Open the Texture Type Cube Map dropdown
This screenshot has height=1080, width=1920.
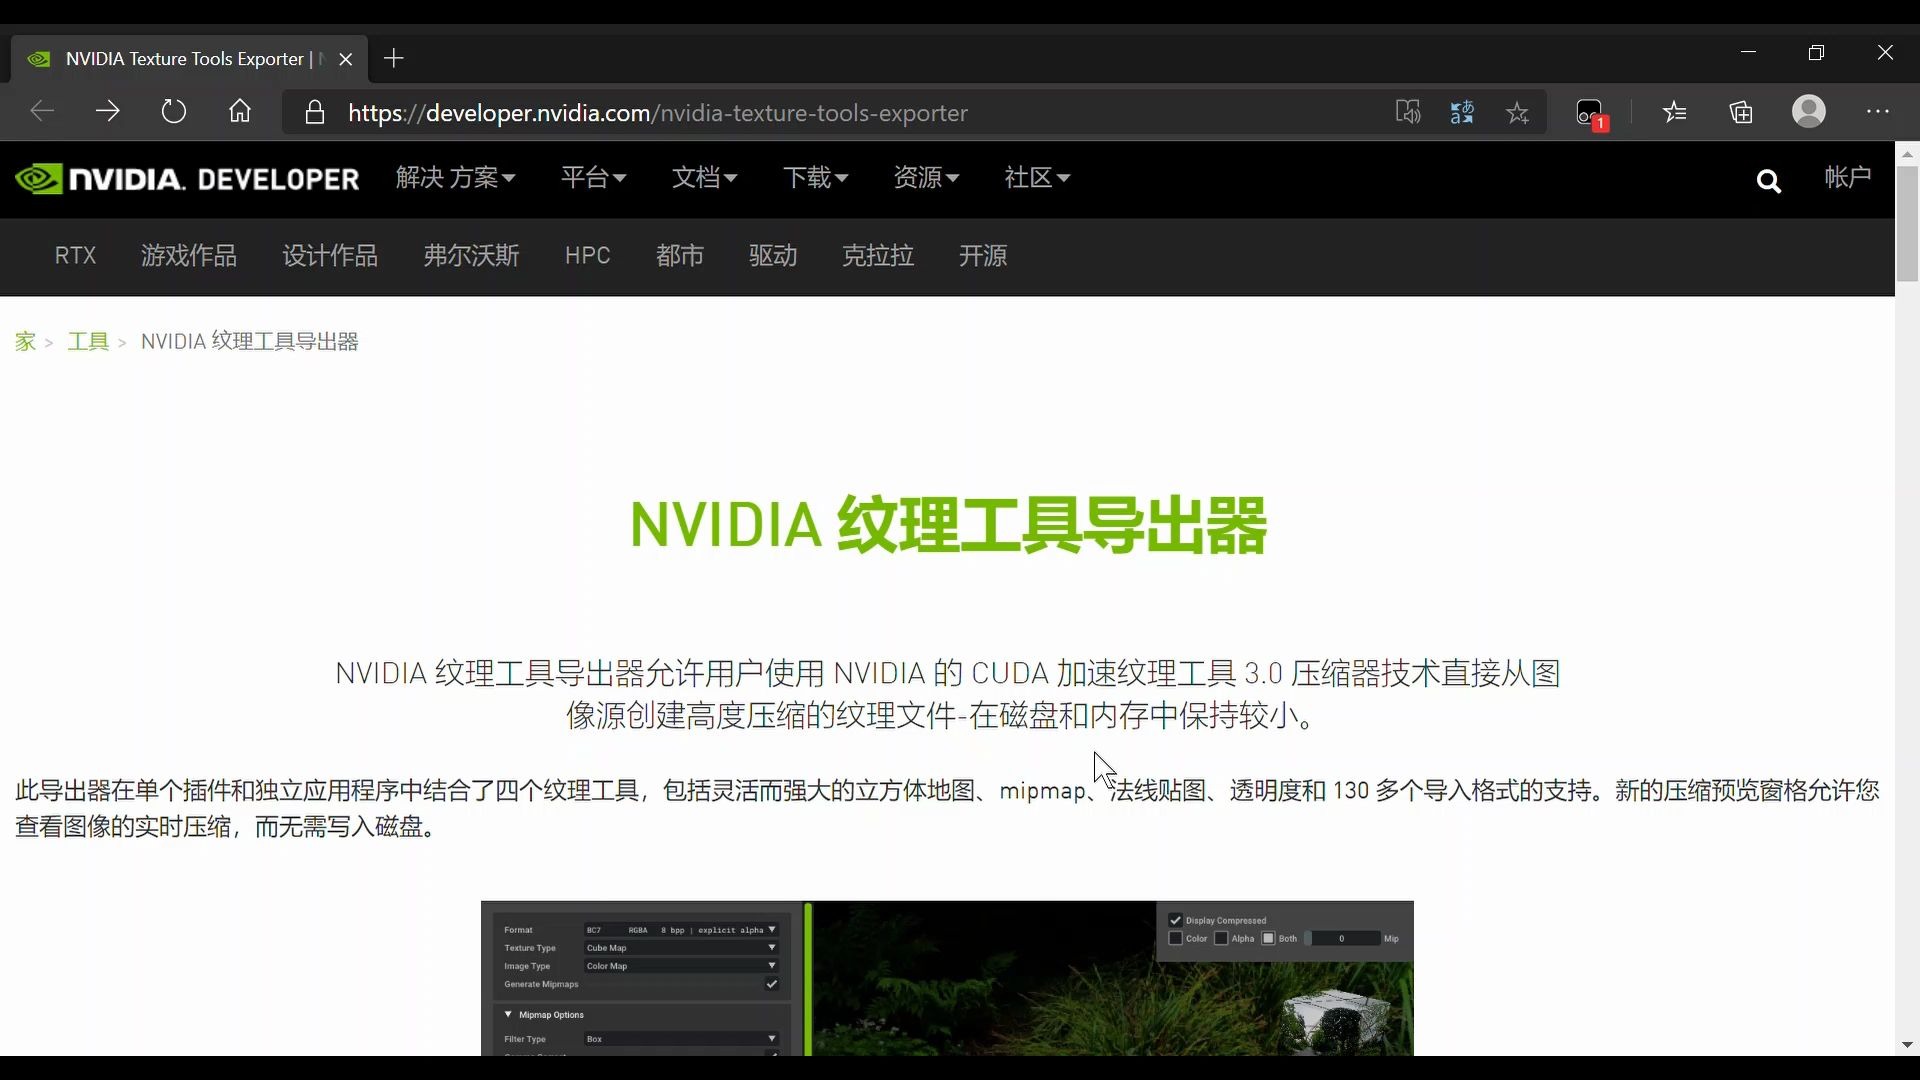680,948
